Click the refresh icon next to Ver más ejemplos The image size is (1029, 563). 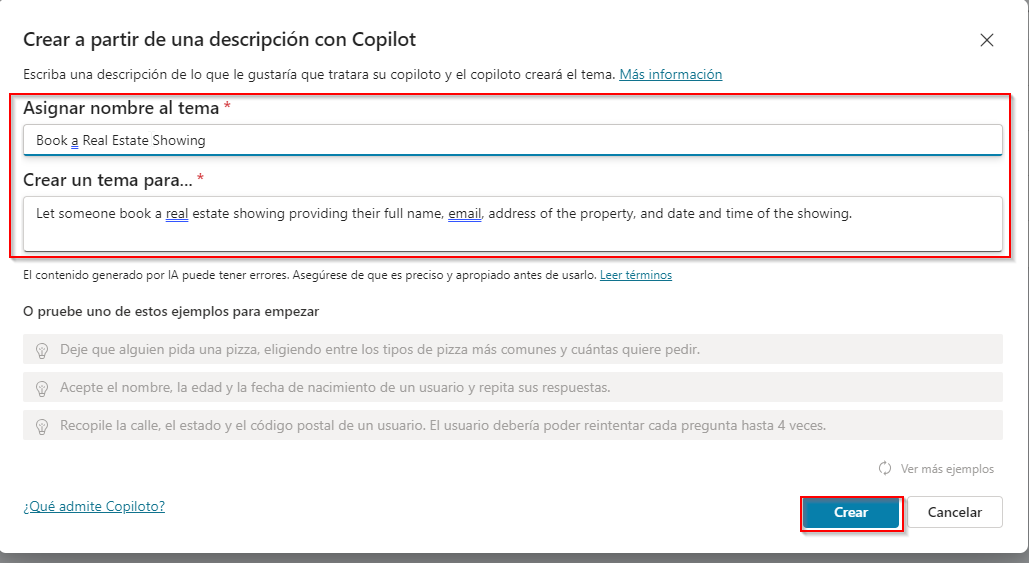click(885, 469)
